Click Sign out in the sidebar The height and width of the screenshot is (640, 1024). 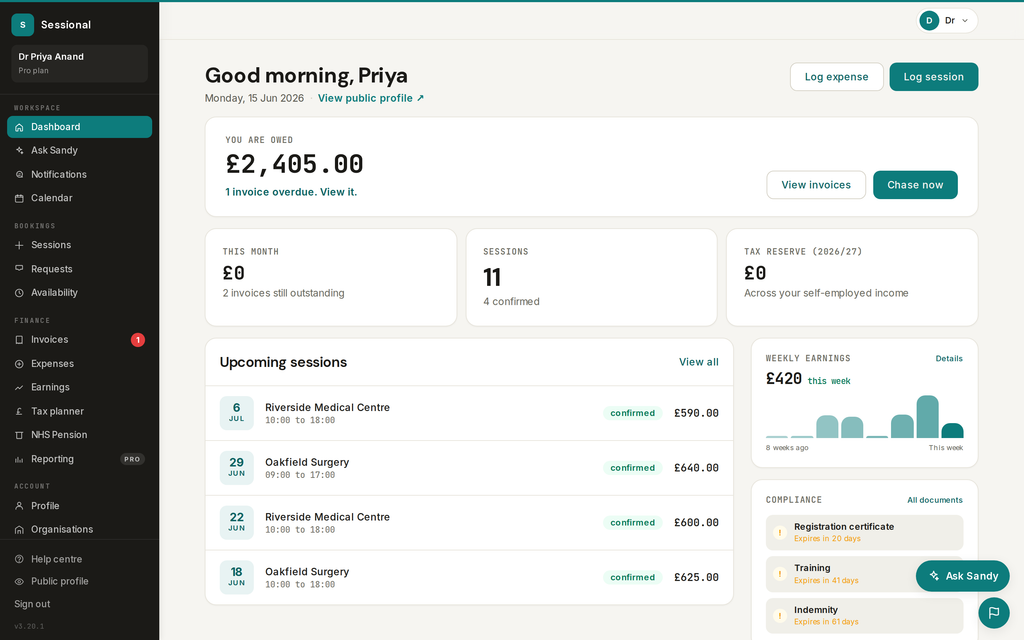pos(33,604)
